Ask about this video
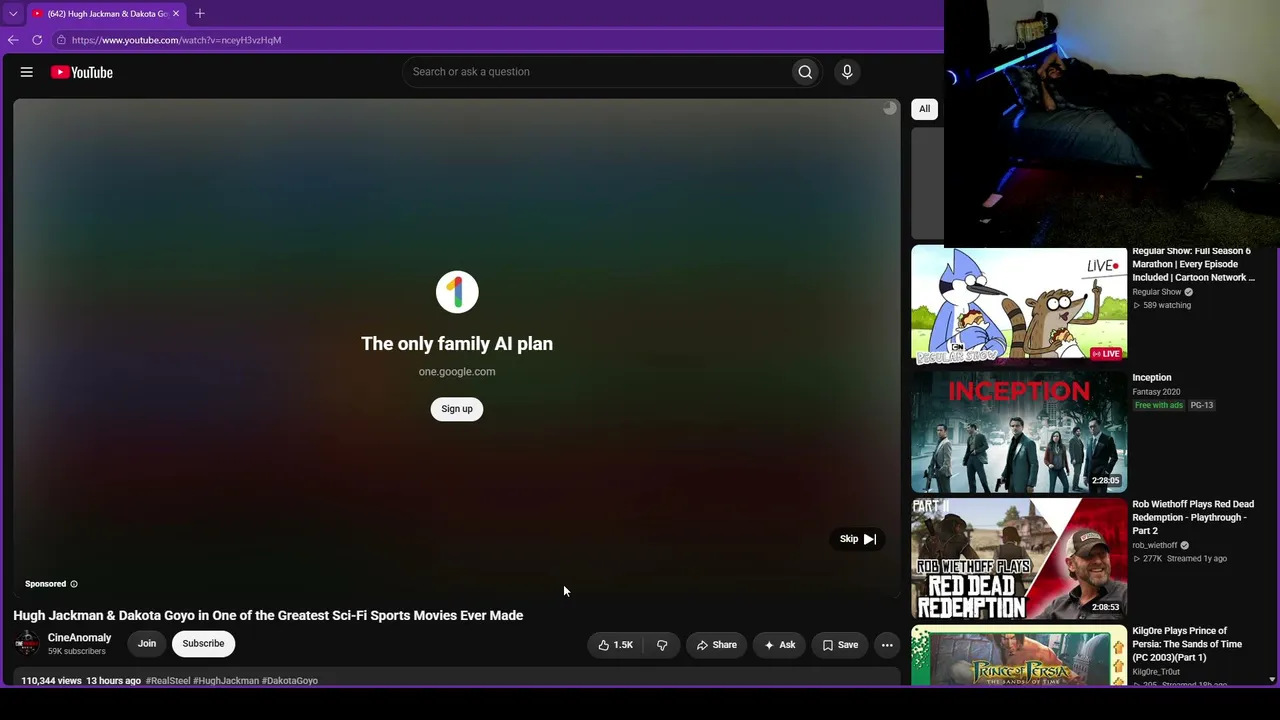Viewport: 1280px width, 720px height. point(779,645)
